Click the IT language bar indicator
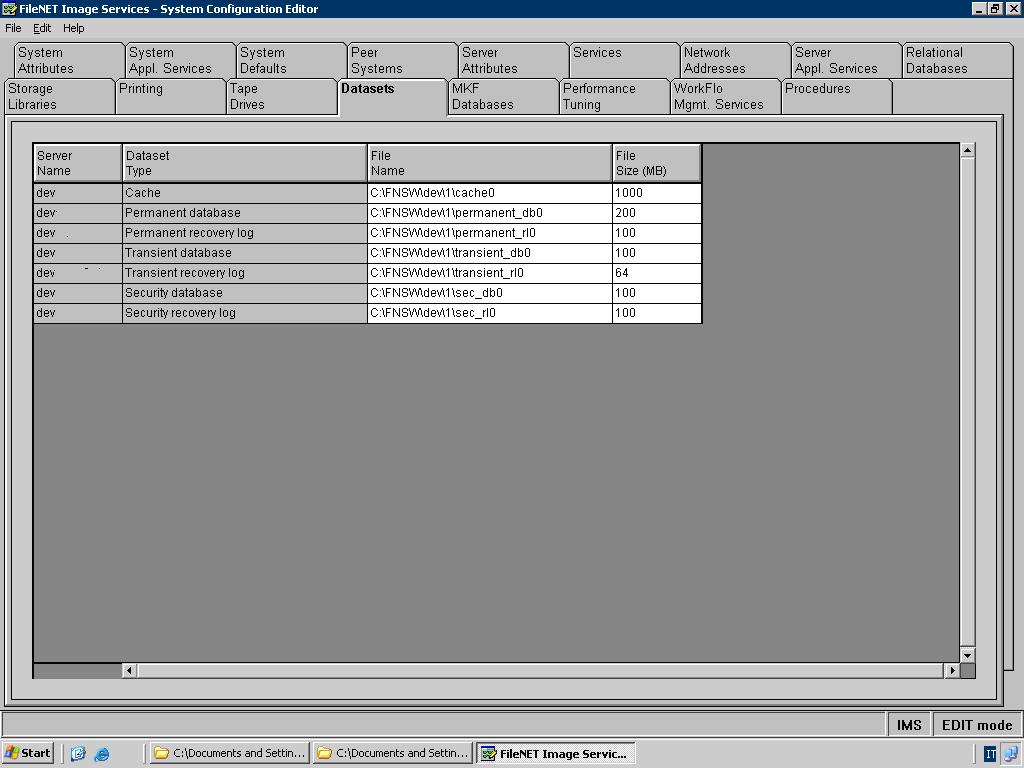 click(990, 754)
